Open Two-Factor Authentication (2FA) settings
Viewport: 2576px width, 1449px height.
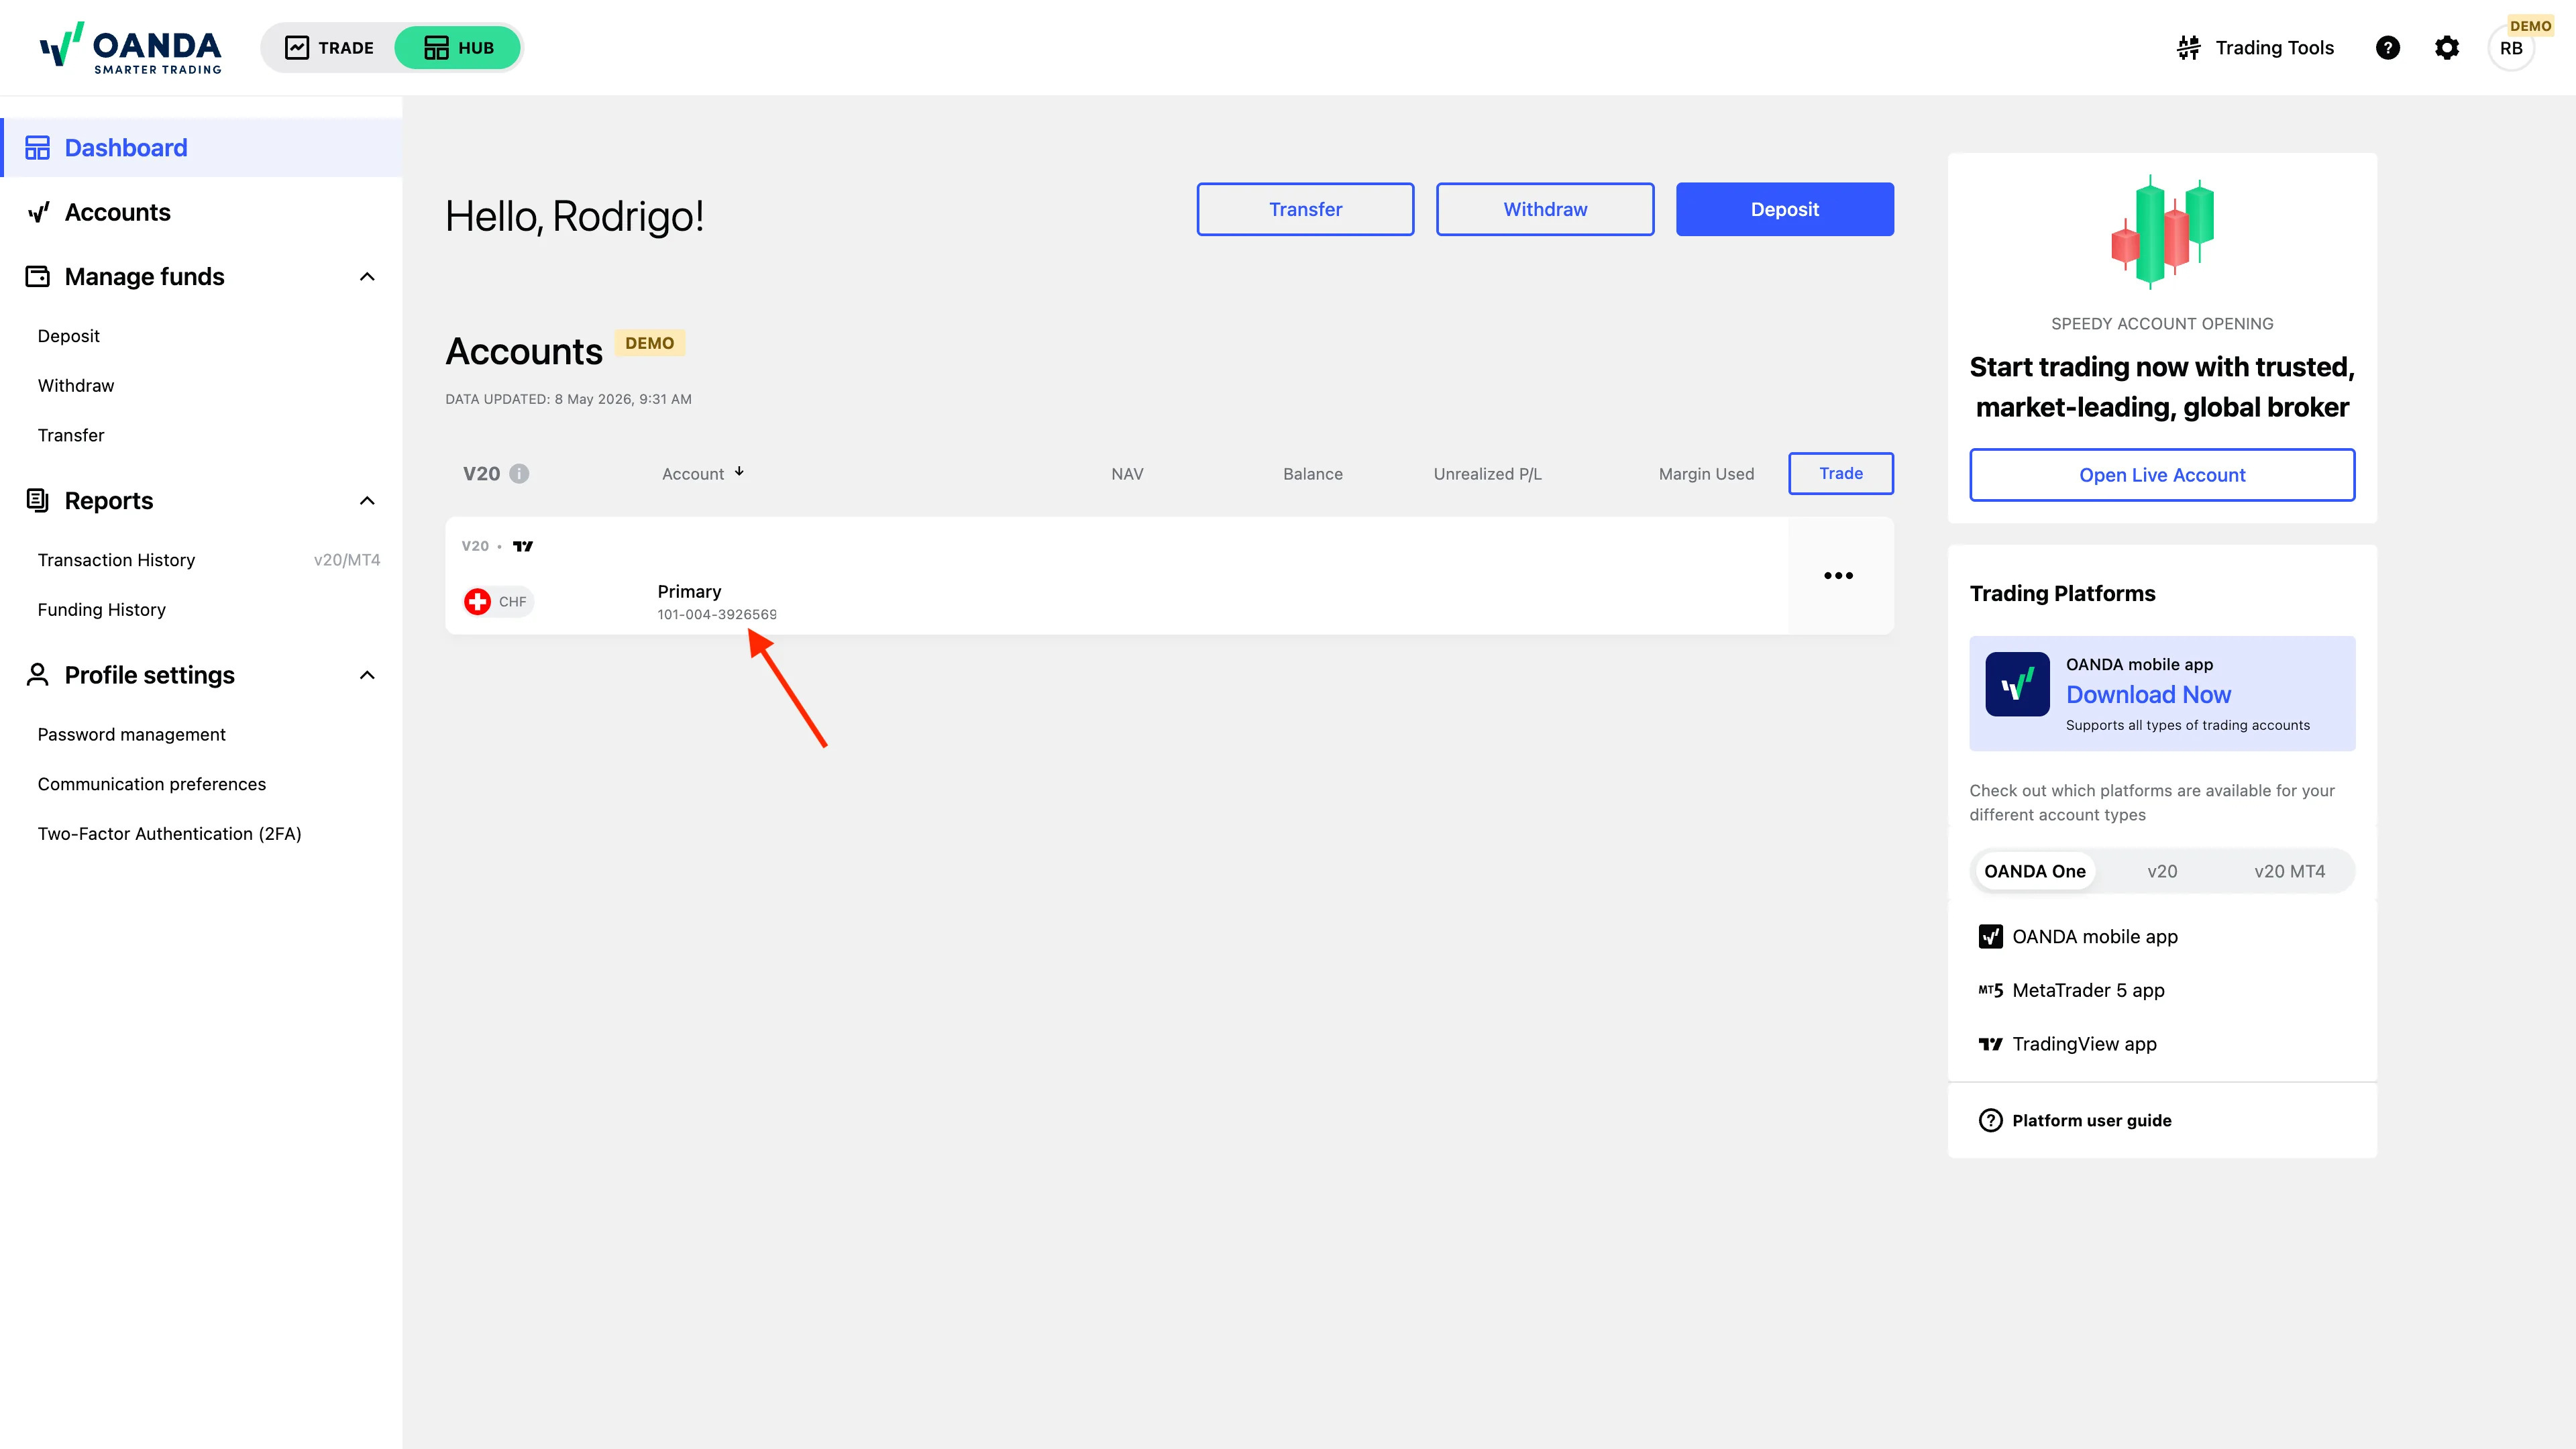tap(170, 834)
